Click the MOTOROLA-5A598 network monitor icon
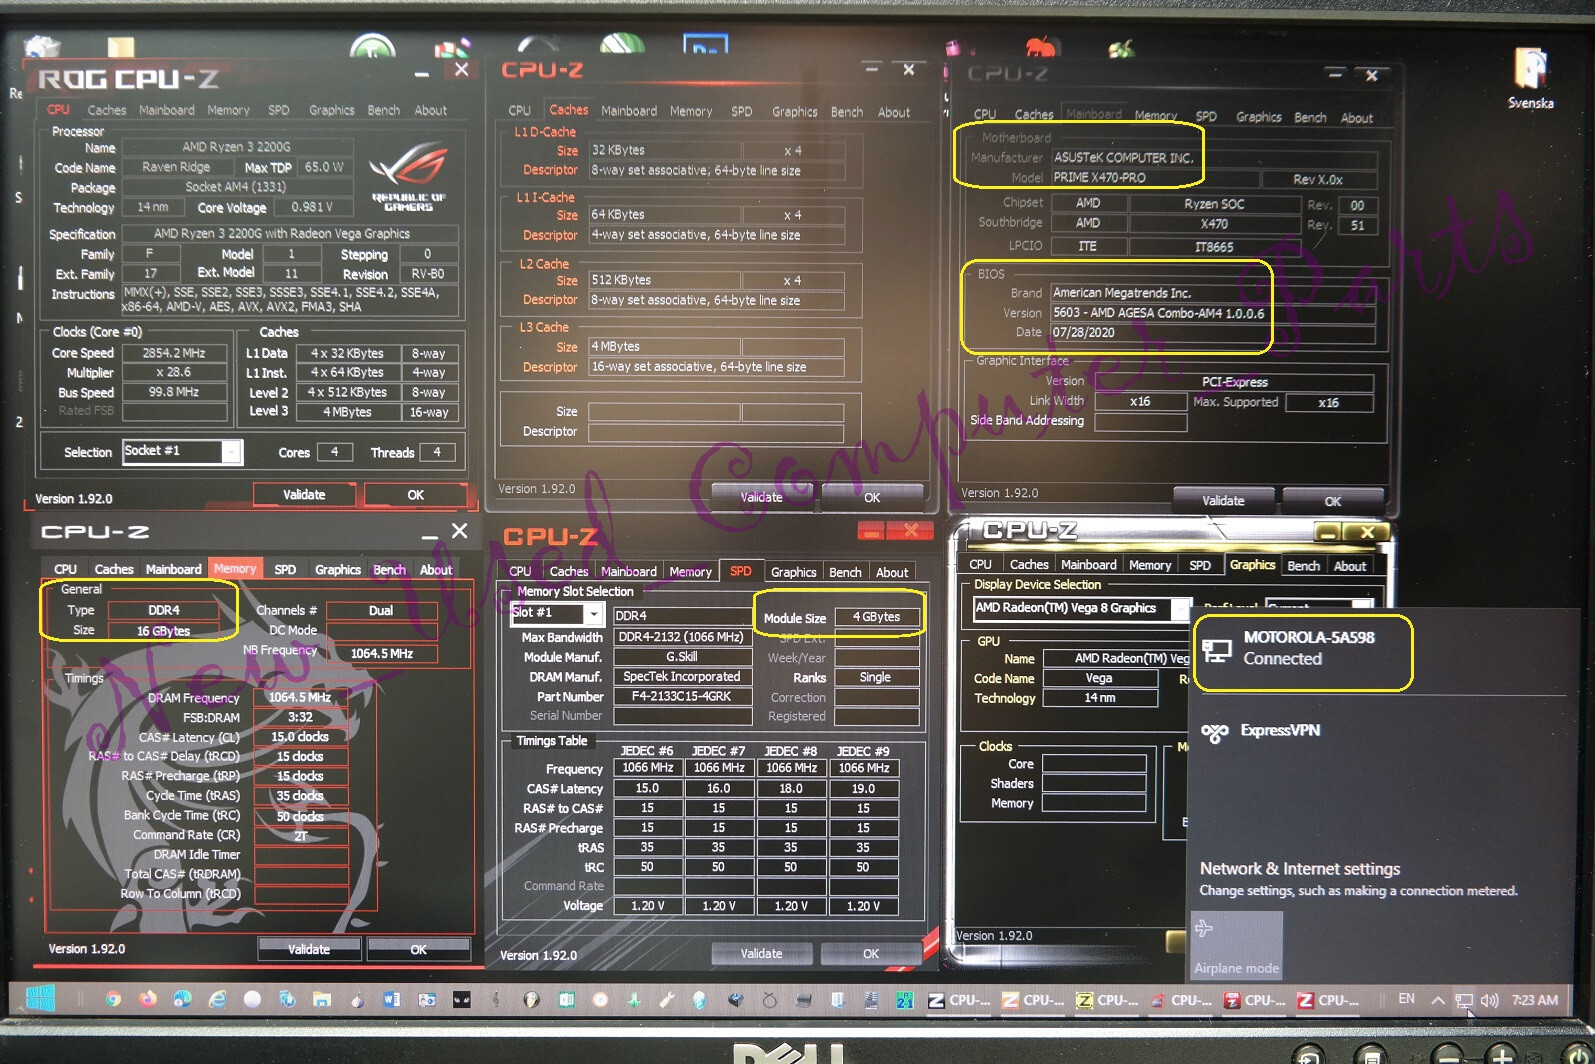The image size is (1595, 1064). click(x=1217, y=650)
